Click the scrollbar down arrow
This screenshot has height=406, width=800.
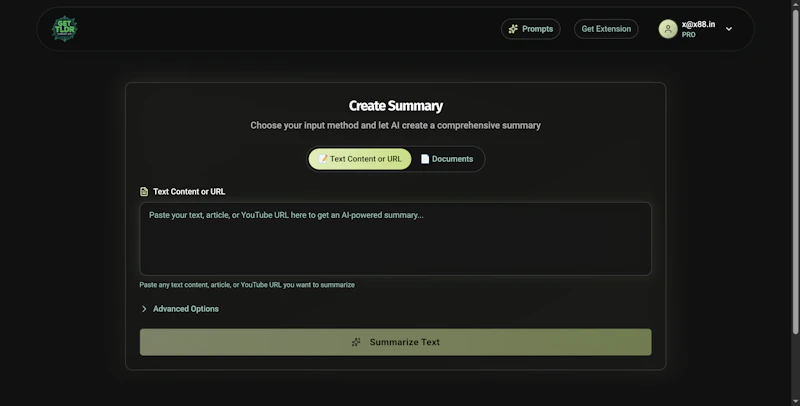(795, 401)
